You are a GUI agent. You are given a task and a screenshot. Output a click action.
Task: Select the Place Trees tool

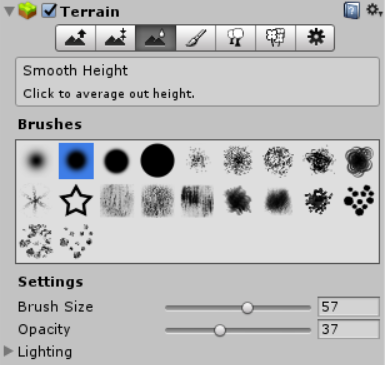point(236,37)
